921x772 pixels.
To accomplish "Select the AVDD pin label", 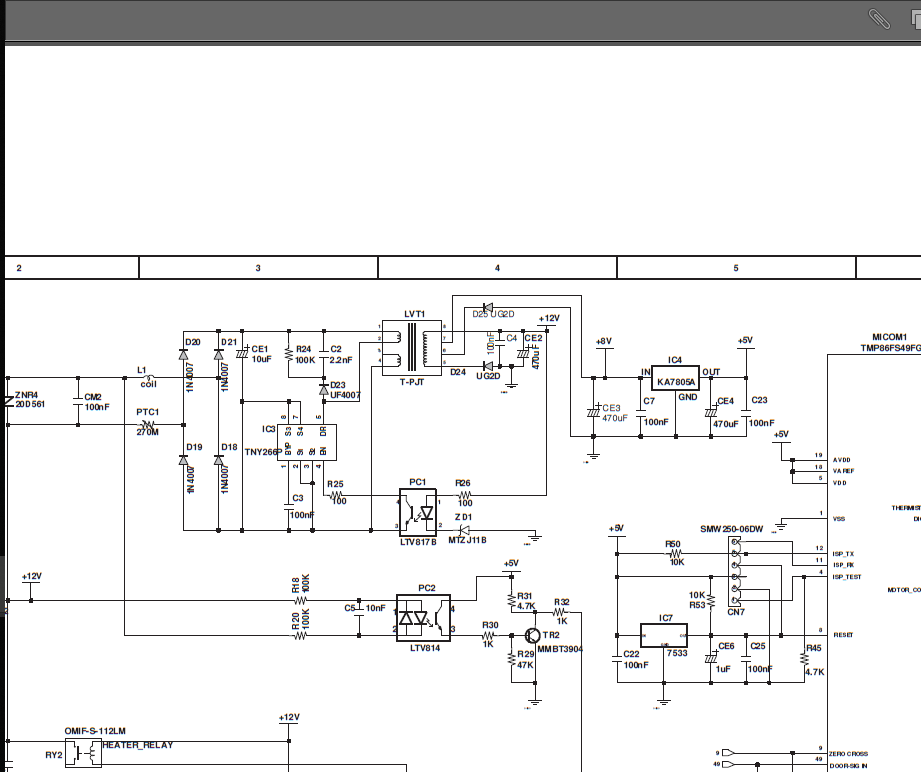I will [842, 460].
